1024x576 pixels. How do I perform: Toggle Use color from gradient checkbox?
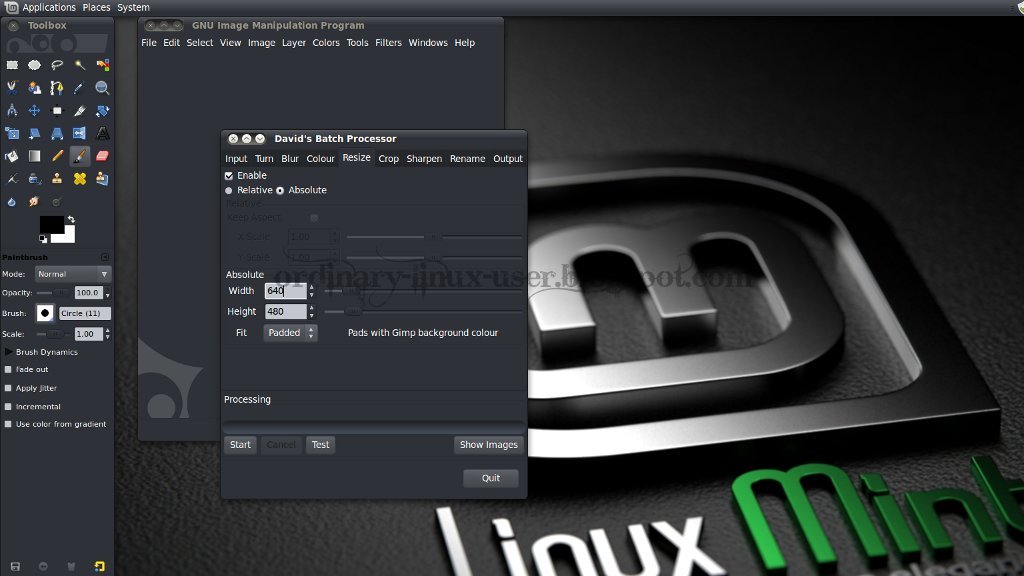pyautogui.click(x=8, y=424)
